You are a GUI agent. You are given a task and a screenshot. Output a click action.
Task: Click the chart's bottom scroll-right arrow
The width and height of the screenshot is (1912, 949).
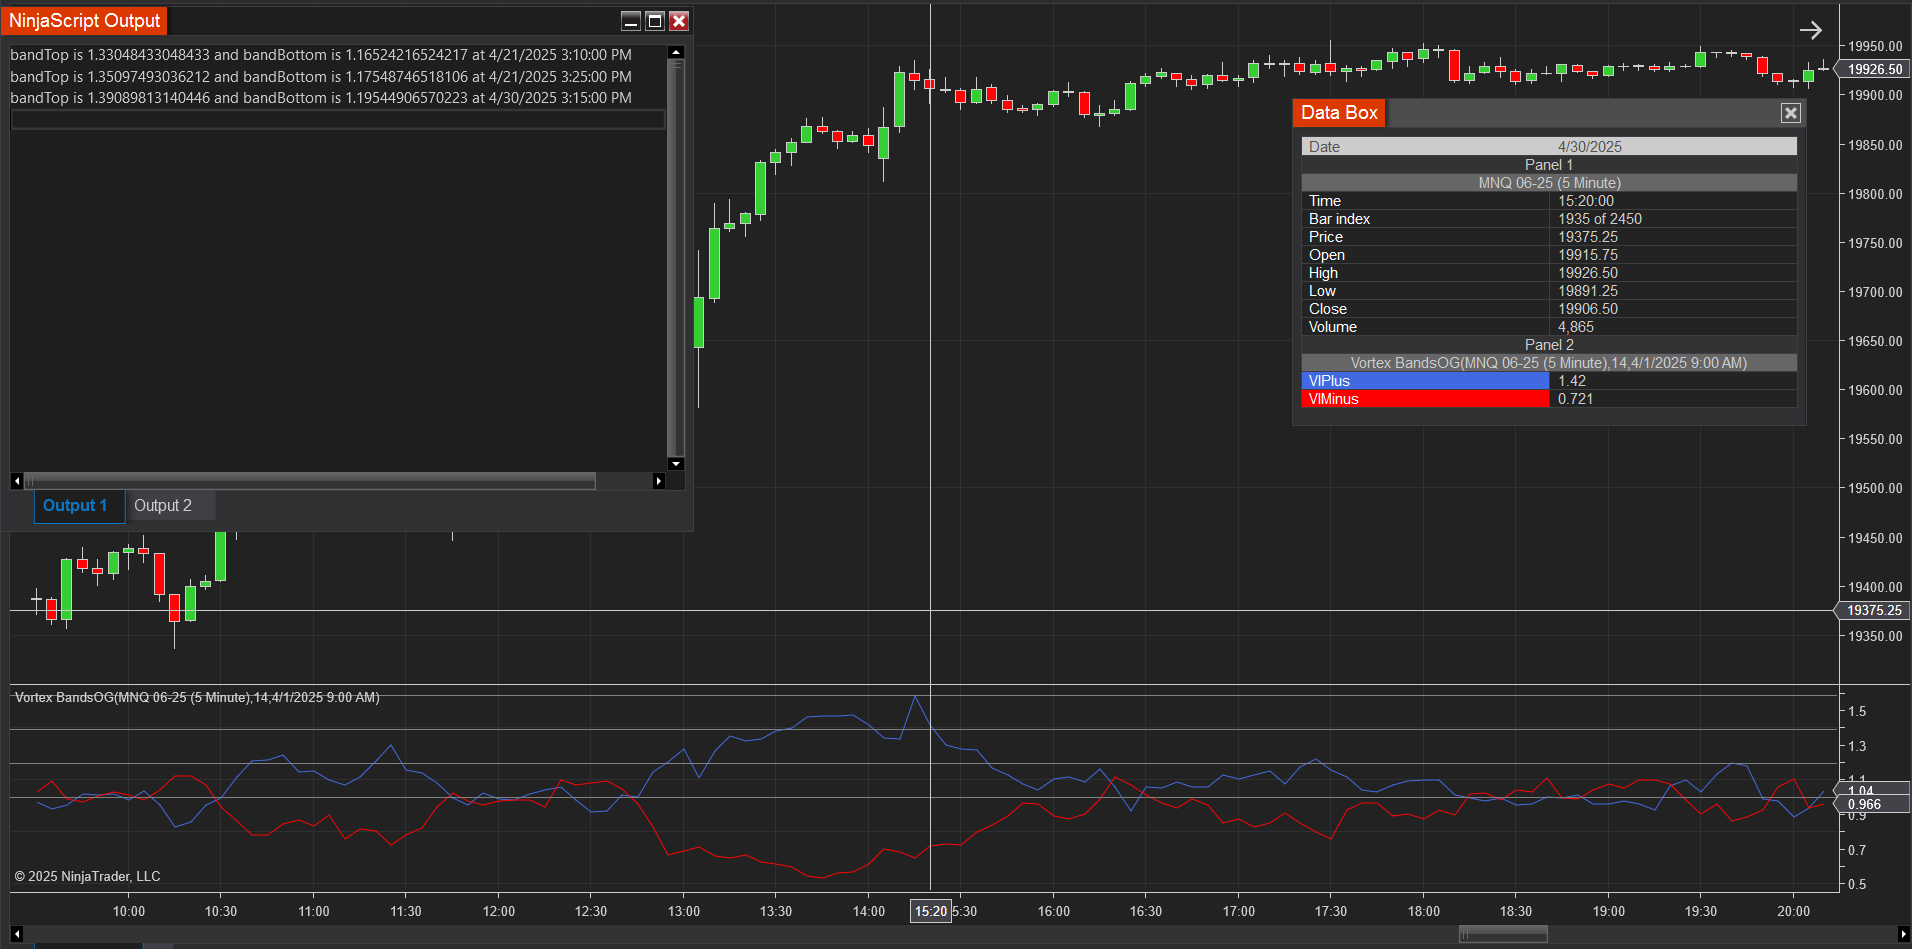(x=1903, y=934)
